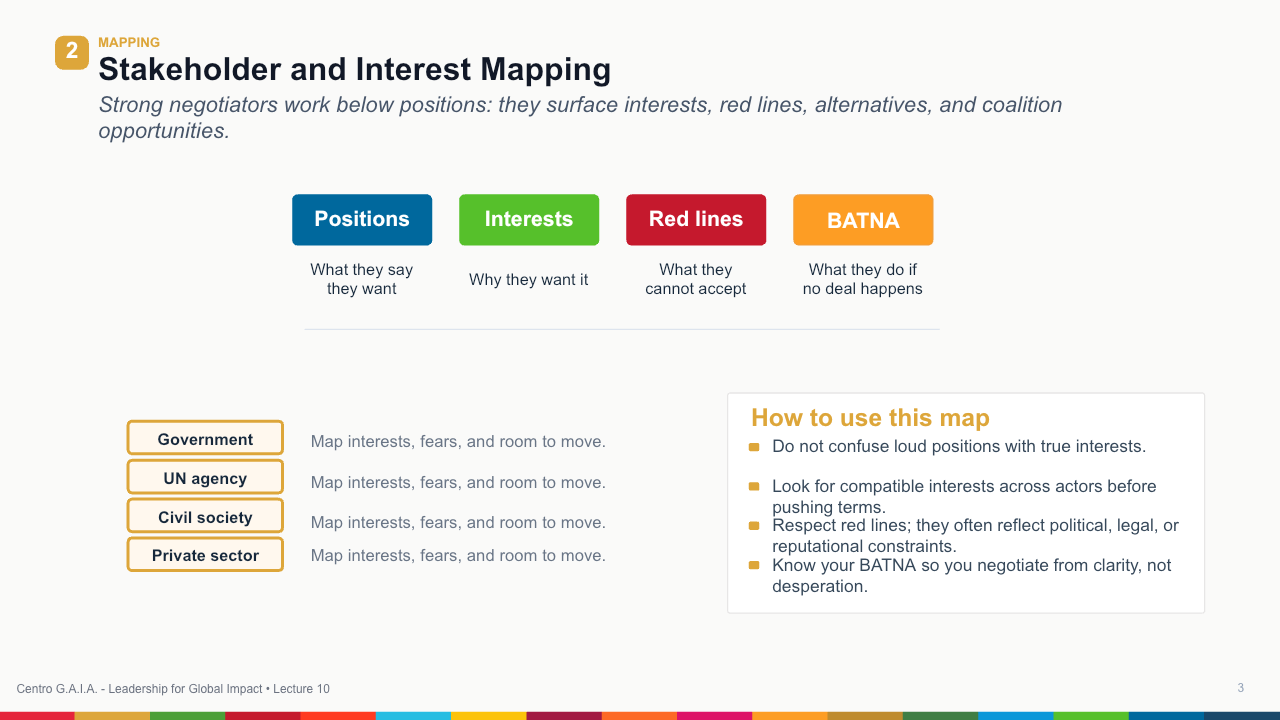Click the Civil society stakeholder label

[x=205, y=517]
